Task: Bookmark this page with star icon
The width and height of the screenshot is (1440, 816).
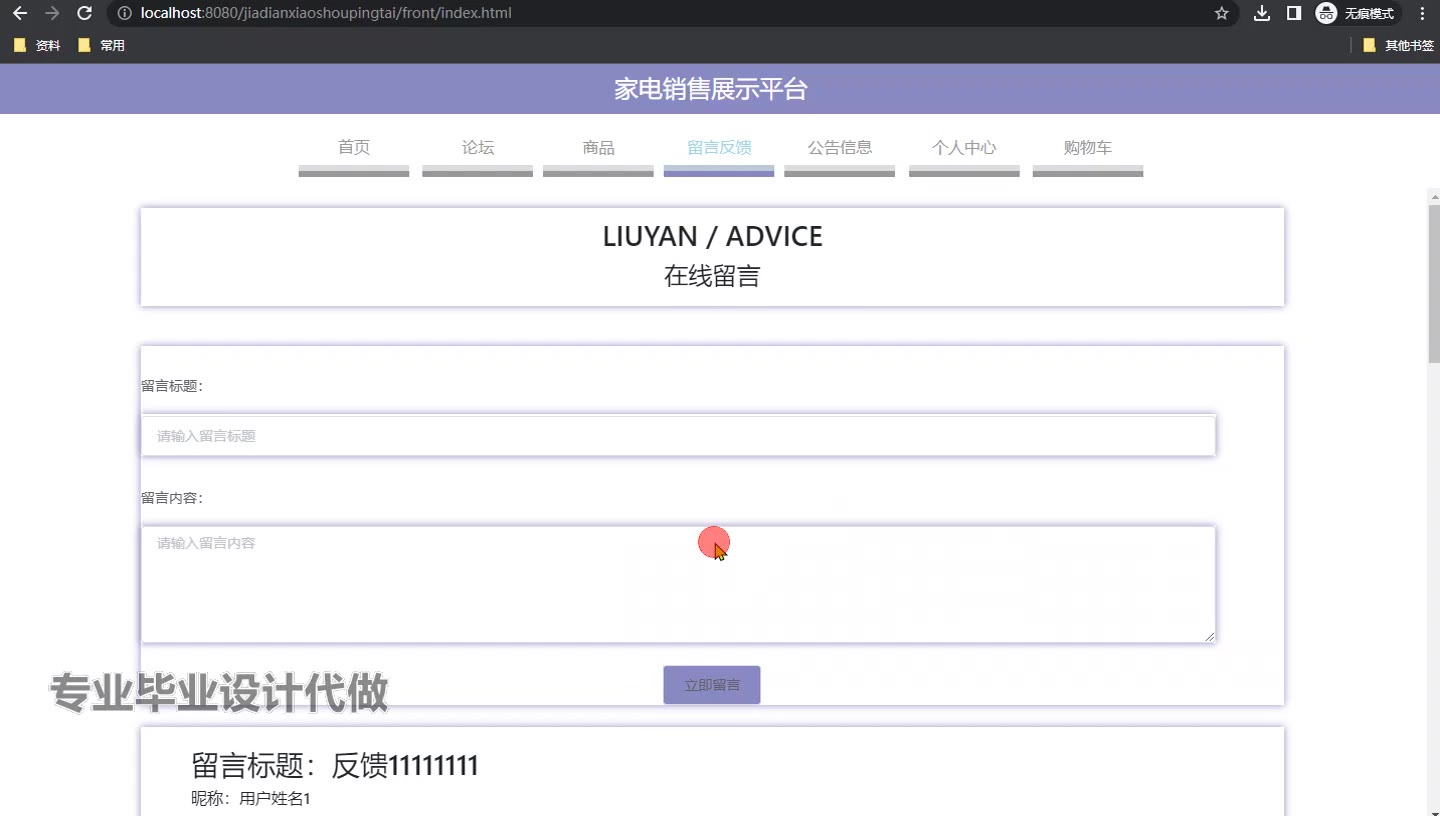Action: [x=1221, y=13]
